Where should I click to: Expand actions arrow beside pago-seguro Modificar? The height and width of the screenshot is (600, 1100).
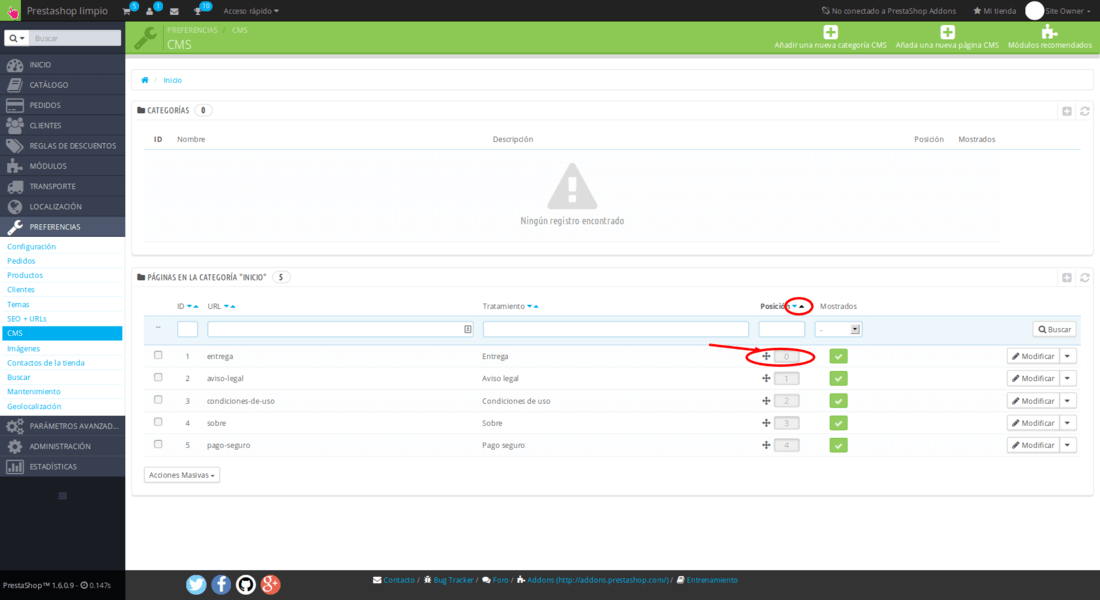pyautogui.click(x=1068, y=445)
